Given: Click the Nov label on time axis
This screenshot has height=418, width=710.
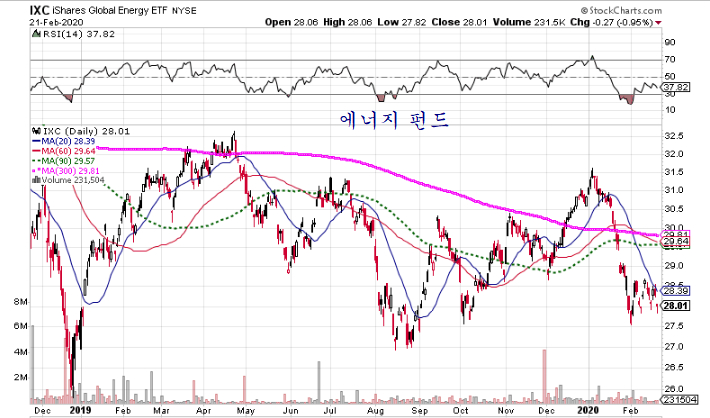Looking at the screenshot, I should tap(505, 410).
